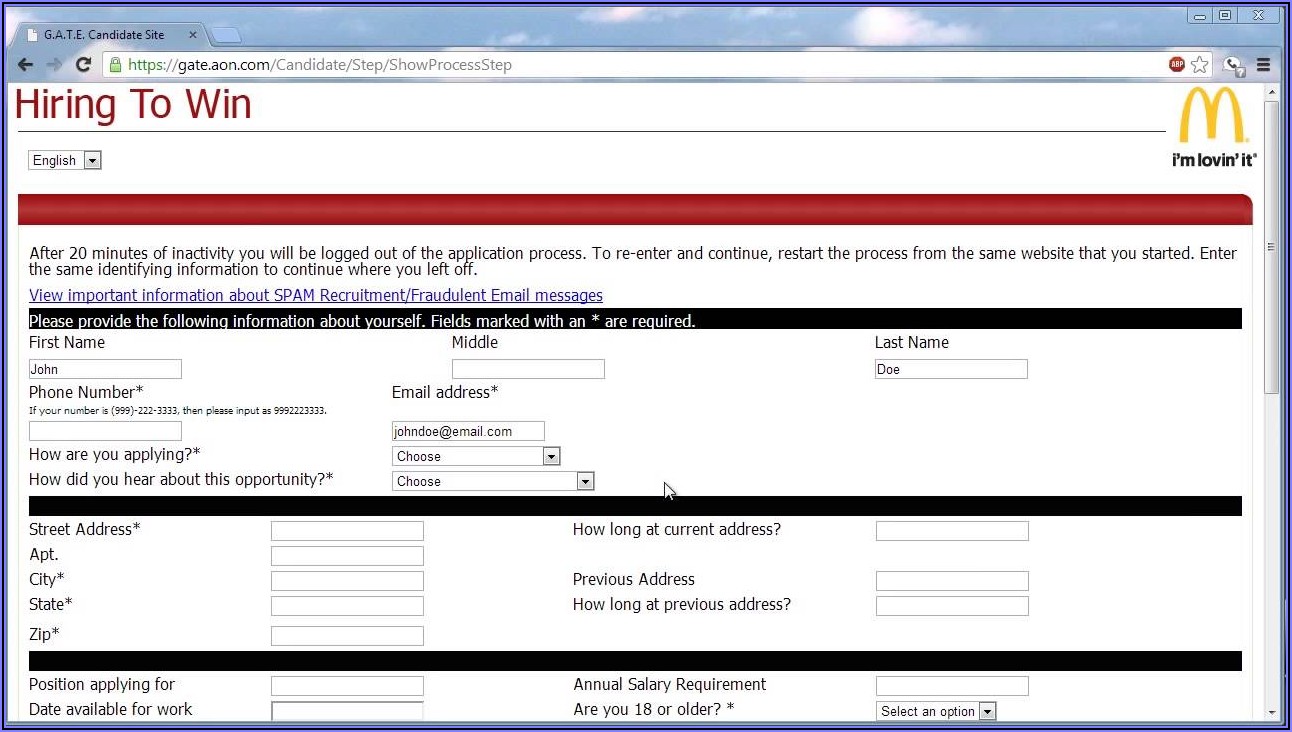1292x732 pixels.
Task: Expand 'How did you hear about this opportunity' dropdown
Action: coord(493,481)
